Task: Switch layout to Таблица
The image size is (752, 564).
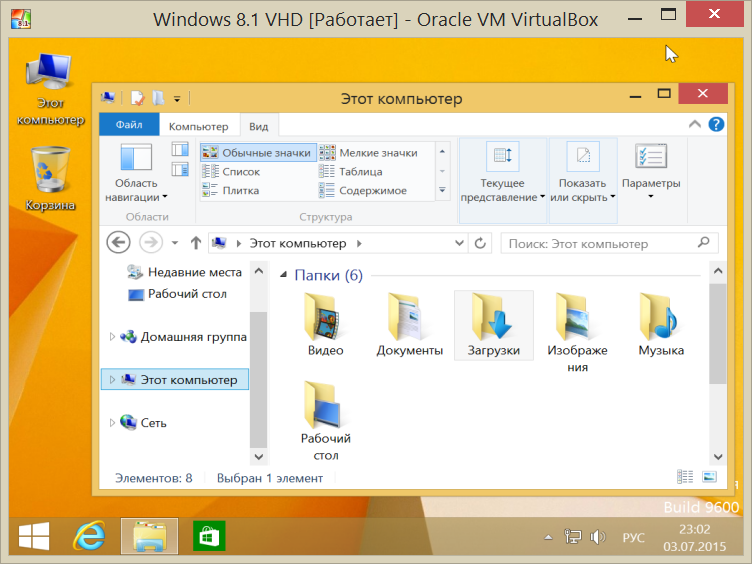Action: point(351,171)
